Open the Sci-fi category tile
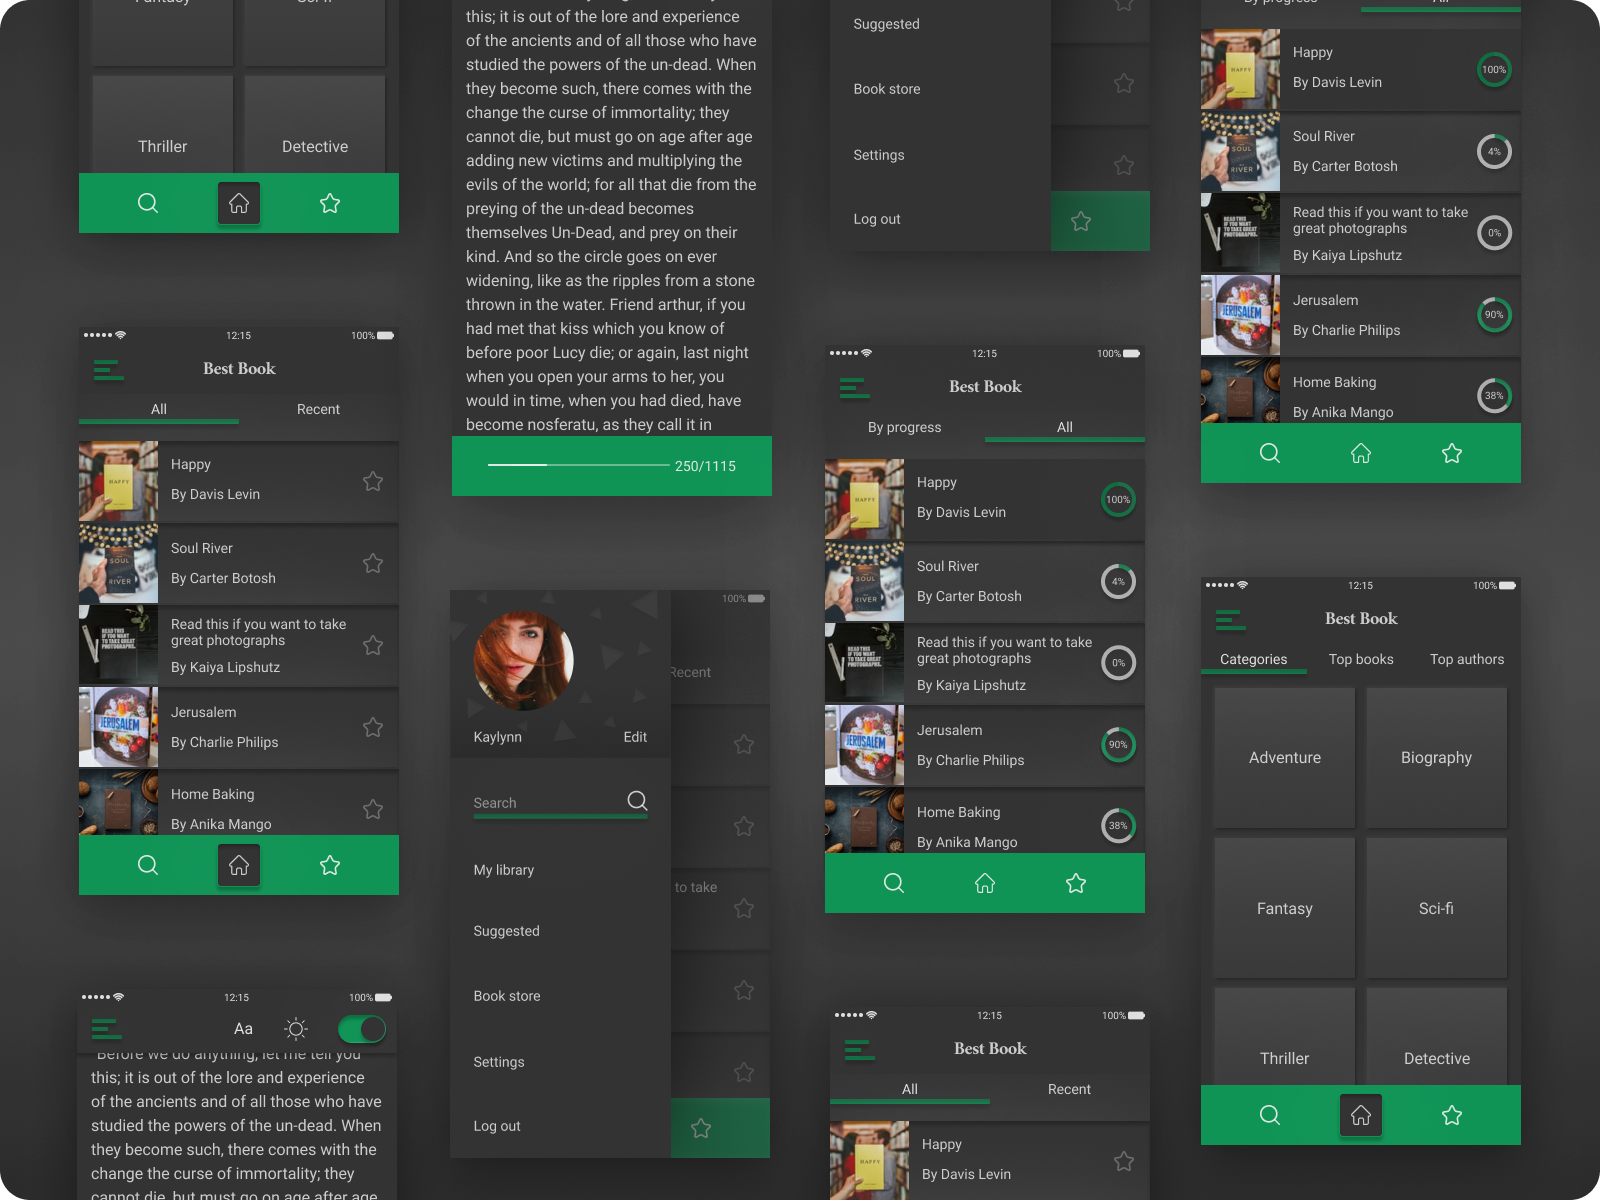This screenshot has height=1200, width=1600. 1436,908
